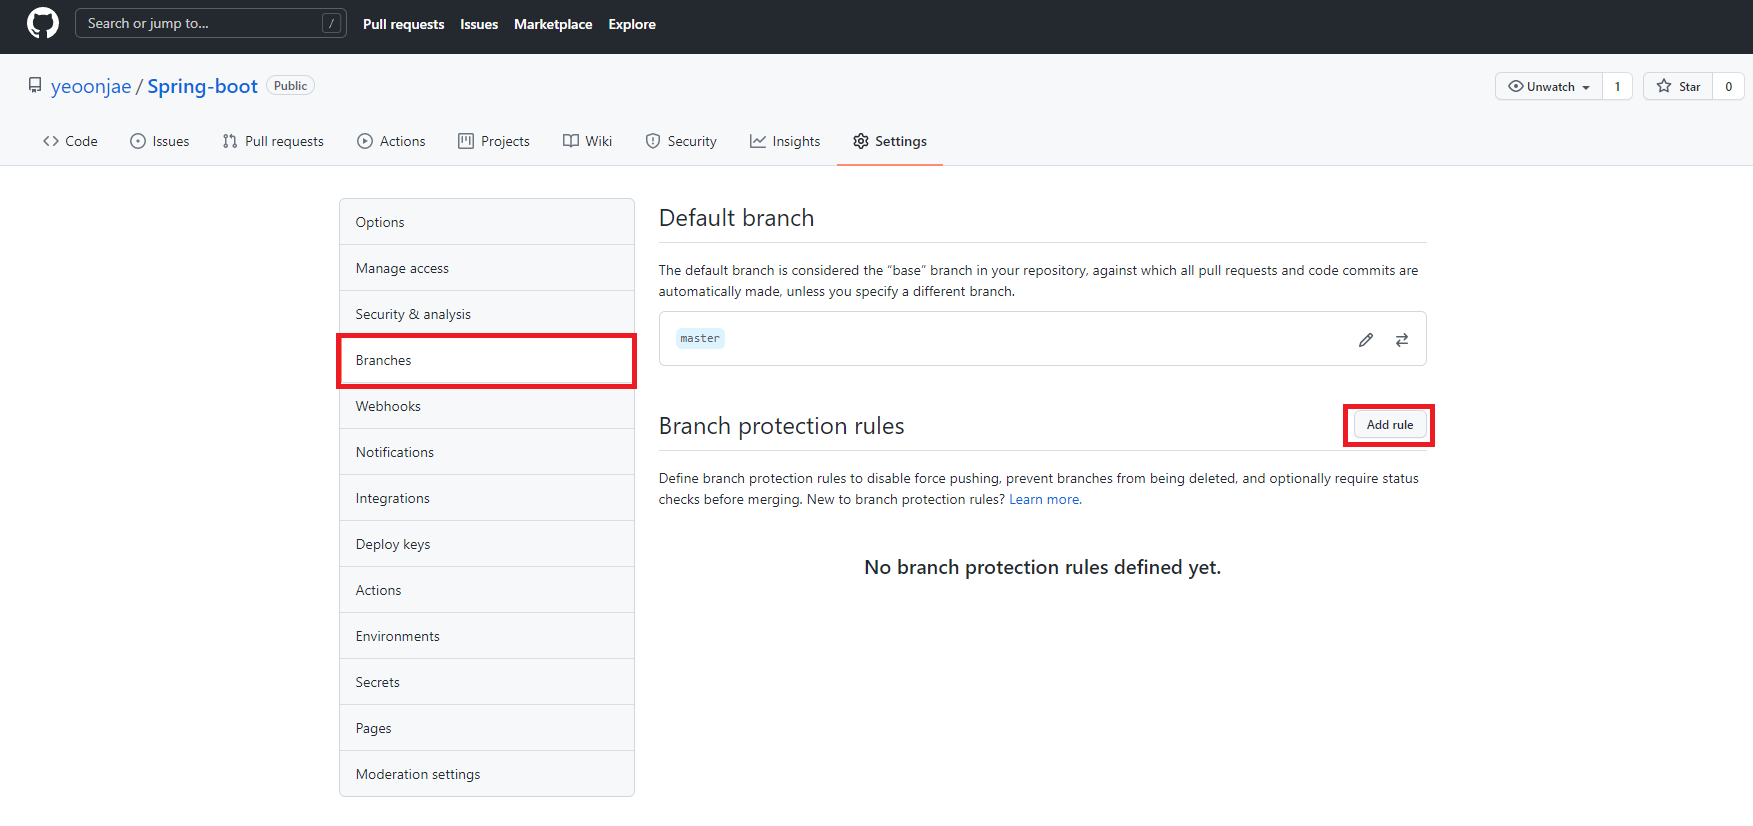
Task: Edit default branch with pencil icon
Action: pyautogui.click(x=1366, y=340)
